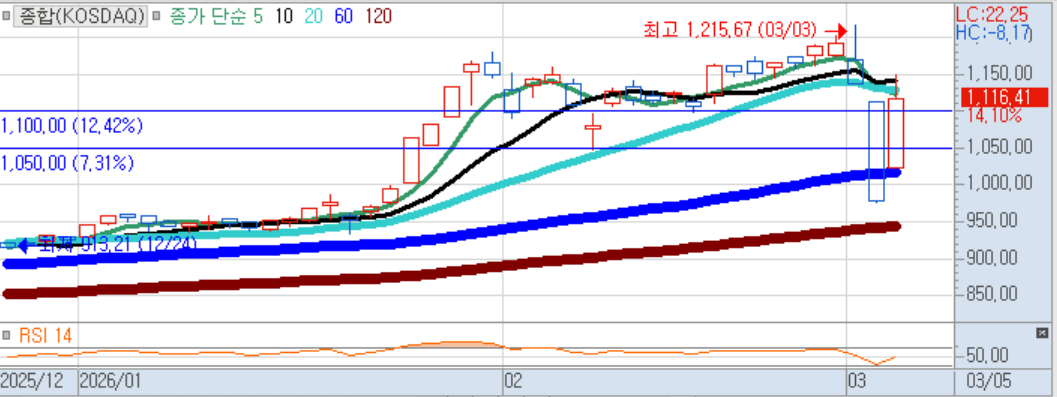Select the 10-day moving average legend number
The image size is (1057, 397).
284,16
